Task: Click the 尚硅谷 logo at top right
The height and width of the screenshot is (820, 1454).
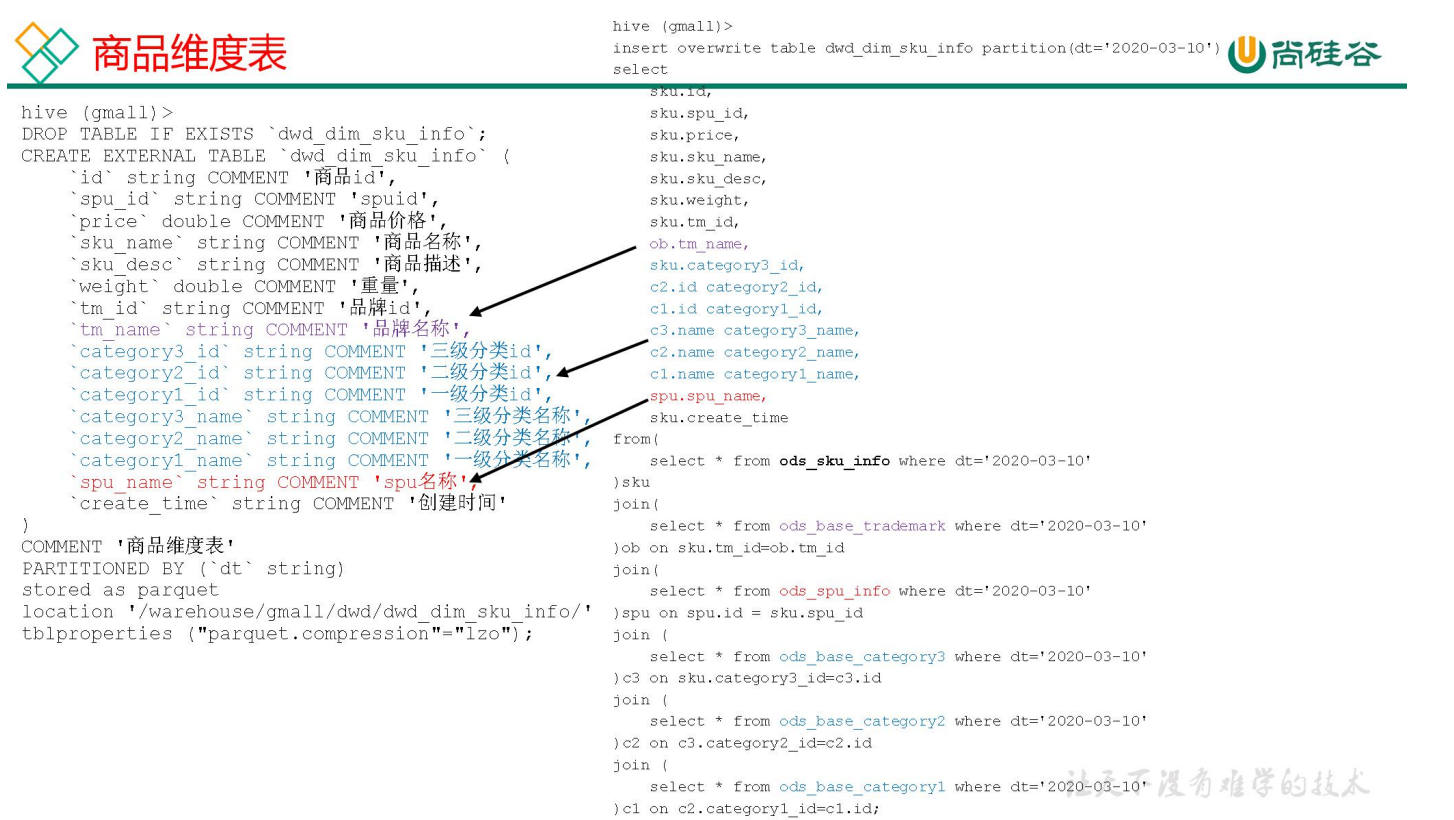Action: click(x=1305, y=54)
